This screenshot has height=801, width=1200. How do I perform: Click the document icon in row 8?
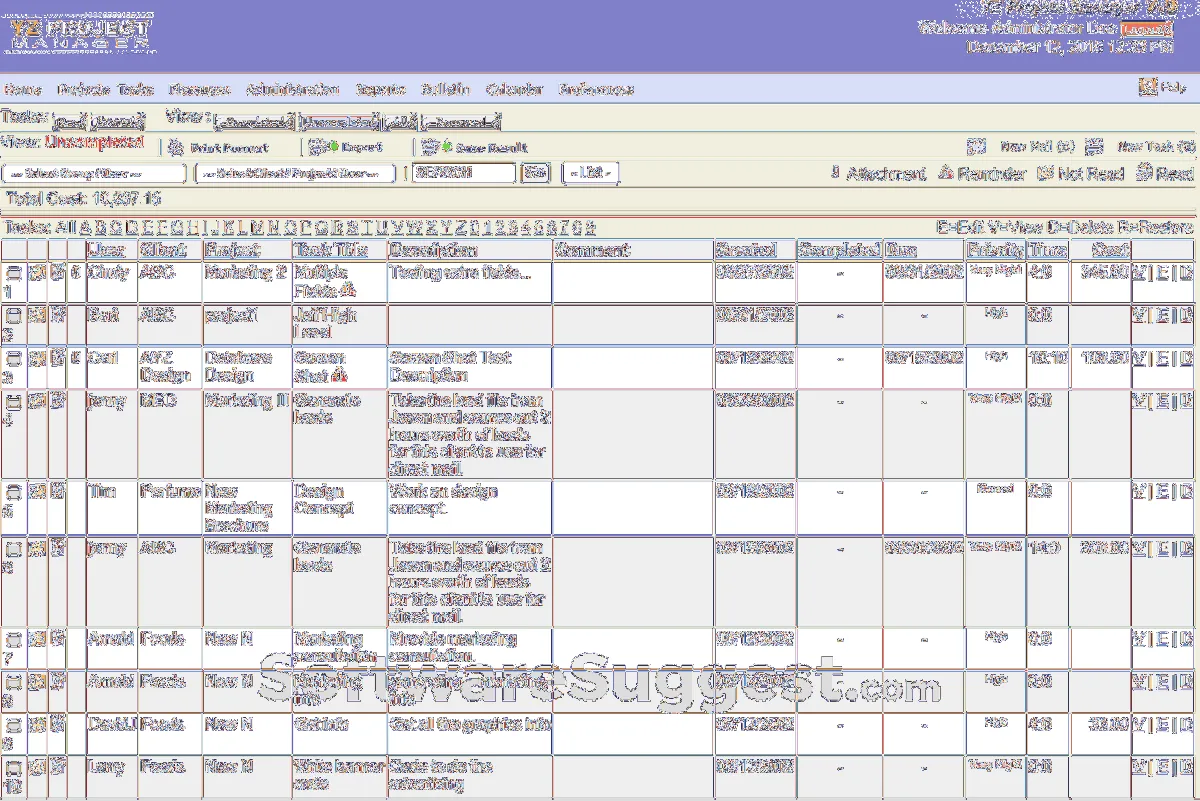(x=58, y=681)
